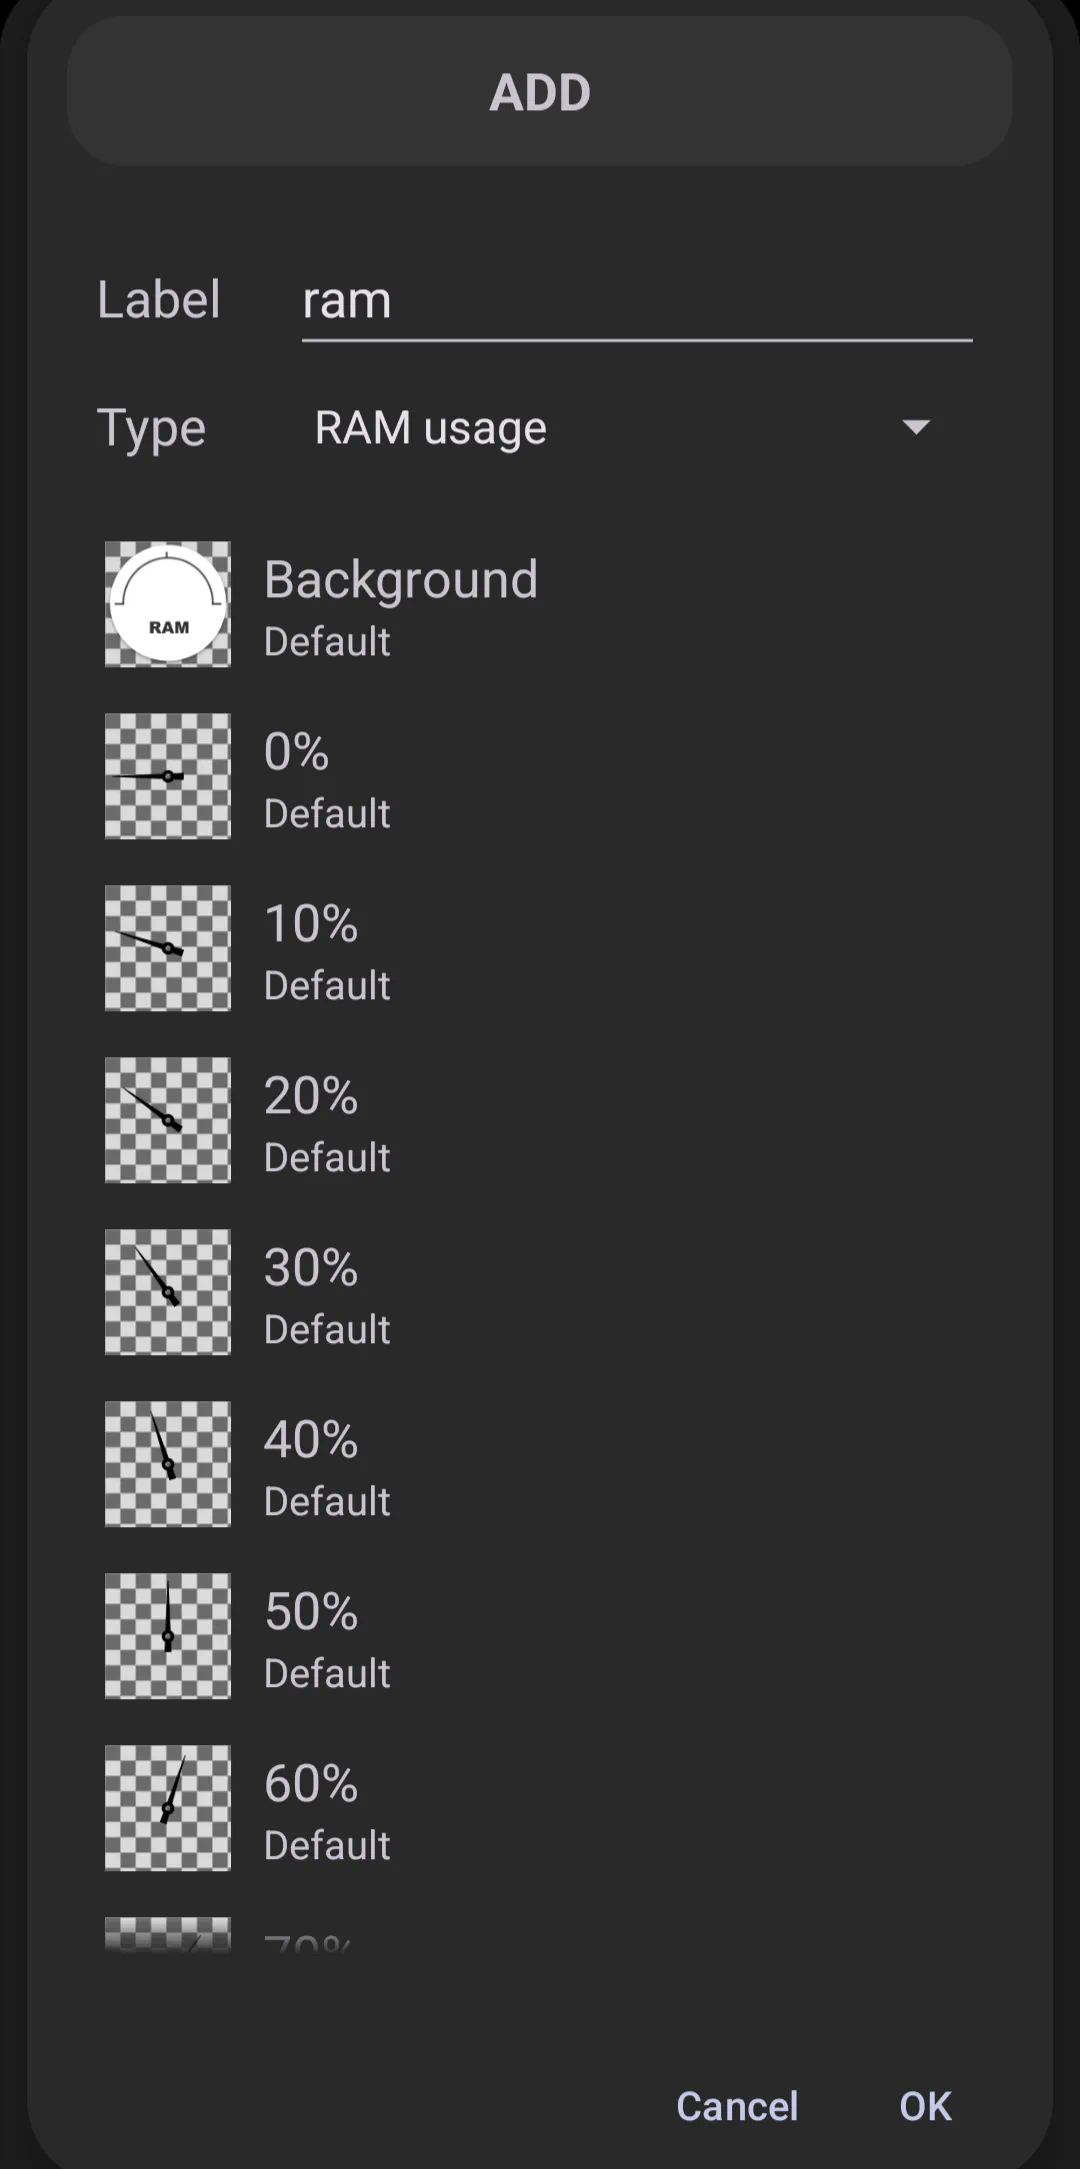Select the 0% needle icon
This screenshot has width=1080, height=2169.
point(168,776)
